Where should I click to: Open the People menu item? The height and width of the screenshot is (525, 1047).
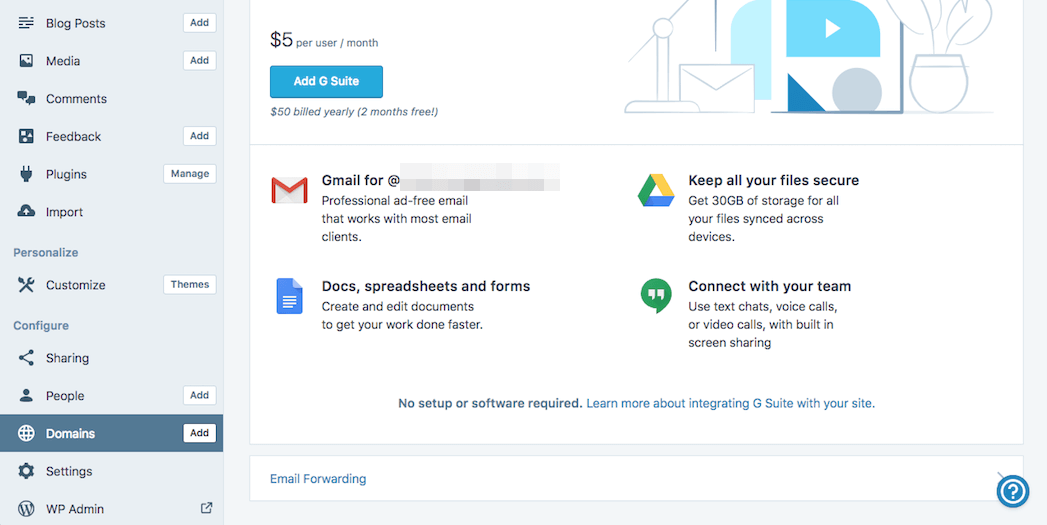[x=65, y=396]
